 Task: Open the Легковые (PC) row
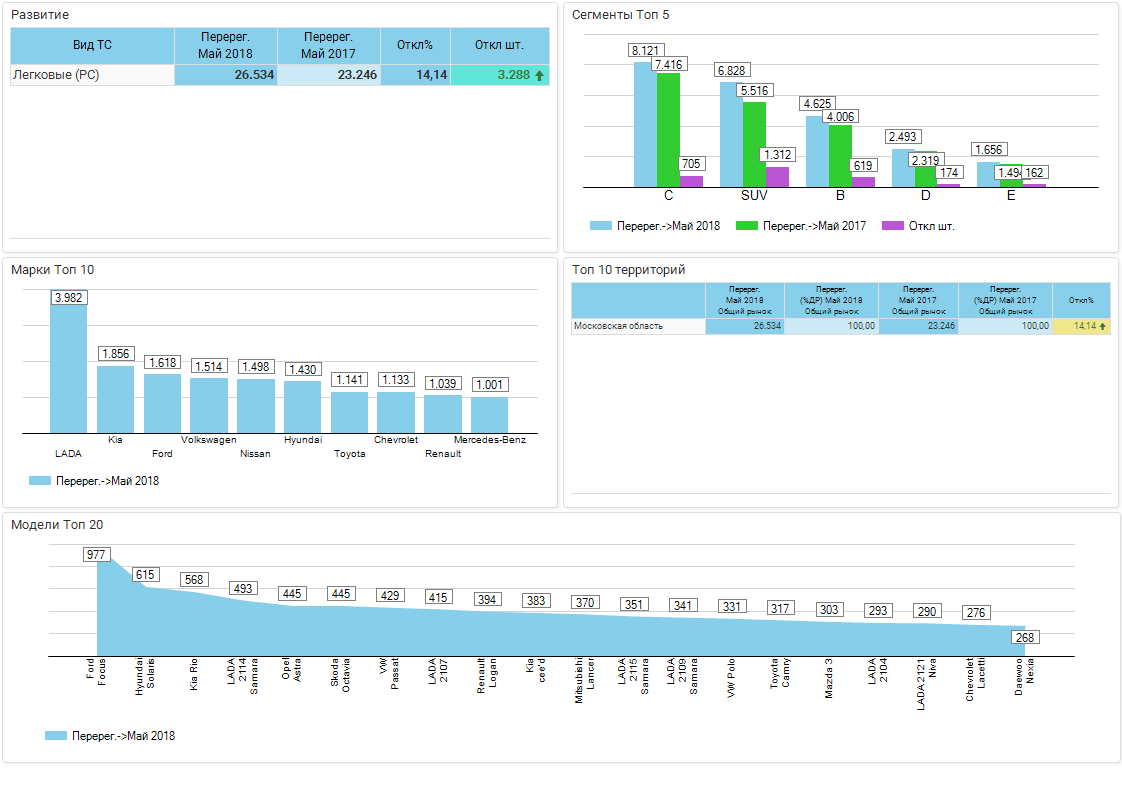click(x=92, y=75)
